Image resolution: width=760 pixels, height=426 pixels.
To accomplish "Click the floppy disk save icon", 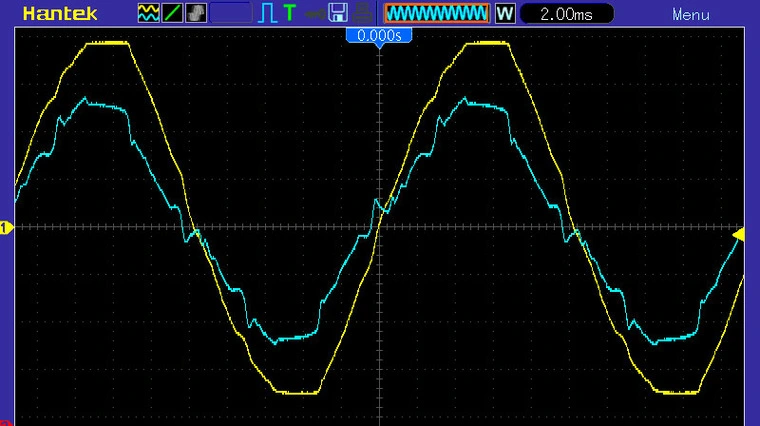I will click(338, 14).
